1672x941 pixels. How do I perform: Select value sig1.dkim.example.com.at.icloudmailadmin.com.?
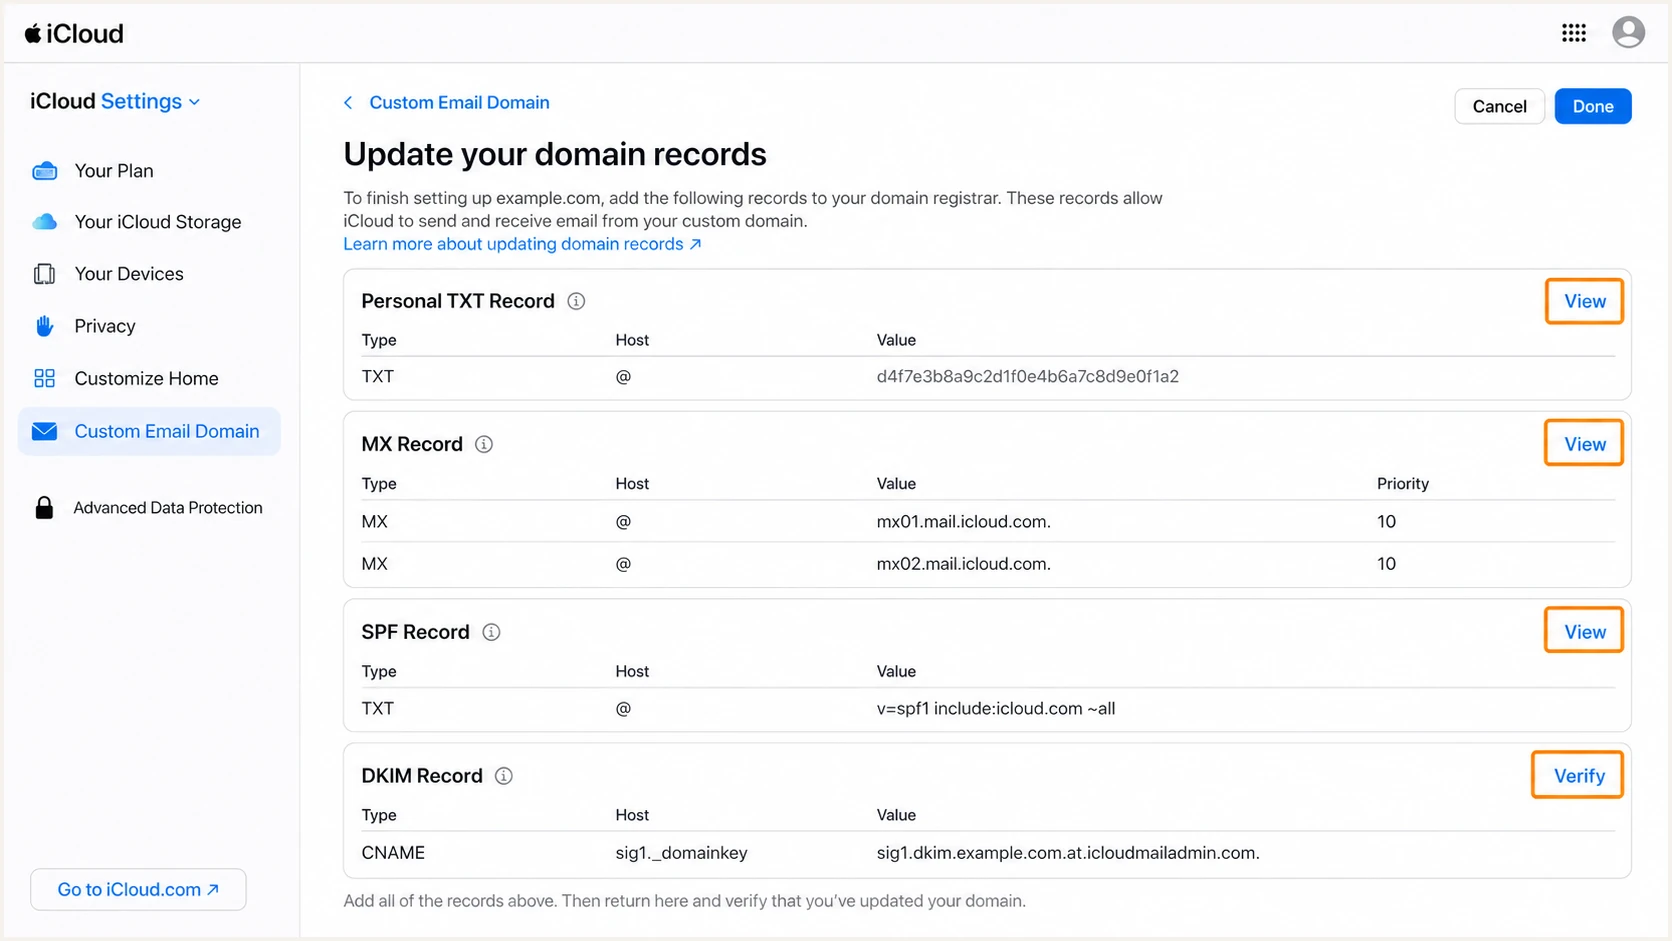click(1068, 853)
